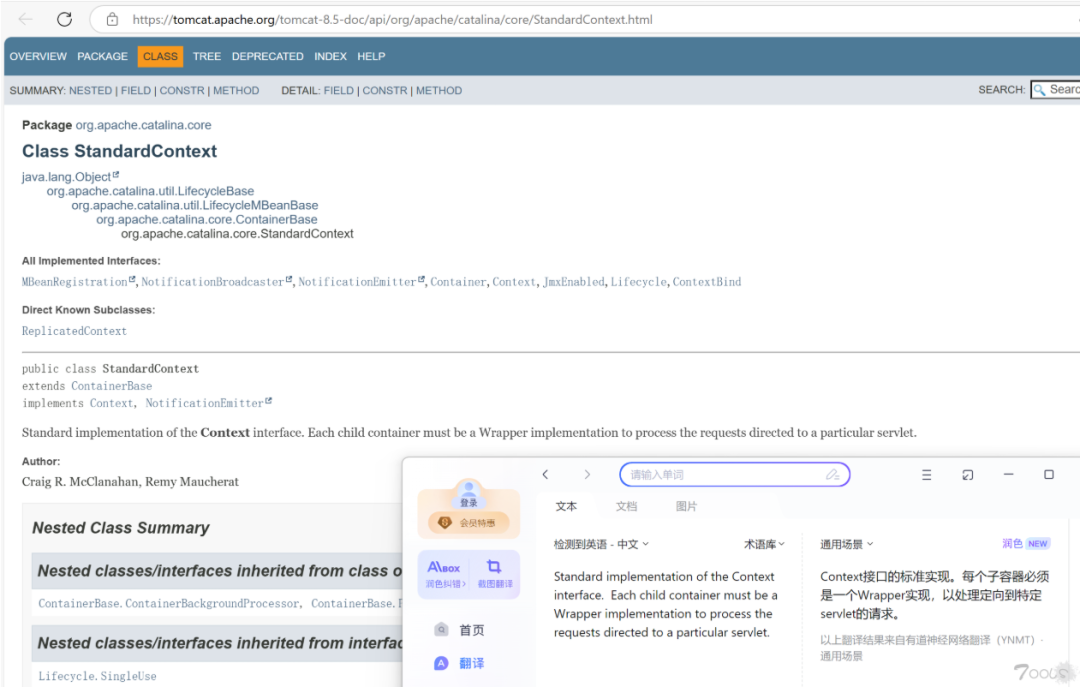The image size is (1080, 693).
Task: Open the general scenario (通用场景) dropdown
Action: pyautogui.click(x=847, y=544)
